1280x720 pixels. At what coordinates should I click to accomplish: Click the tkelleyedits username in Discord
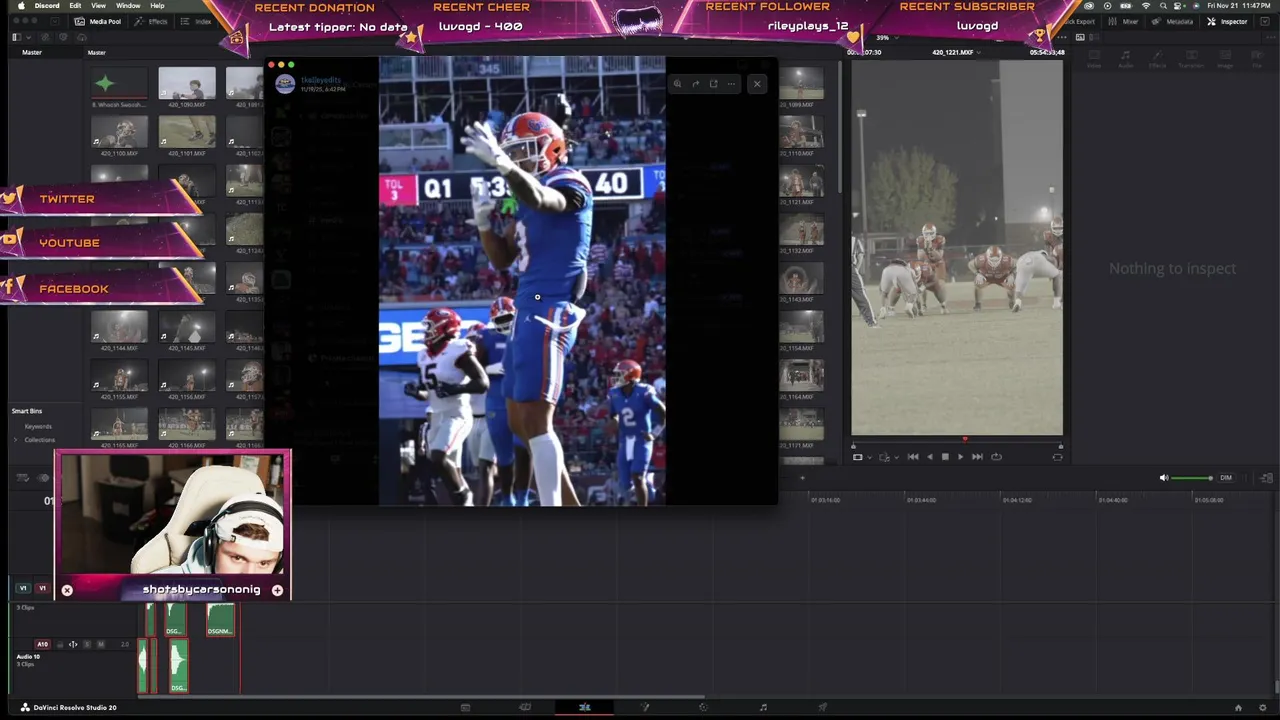pyautogui.click(x=321, y=80)
